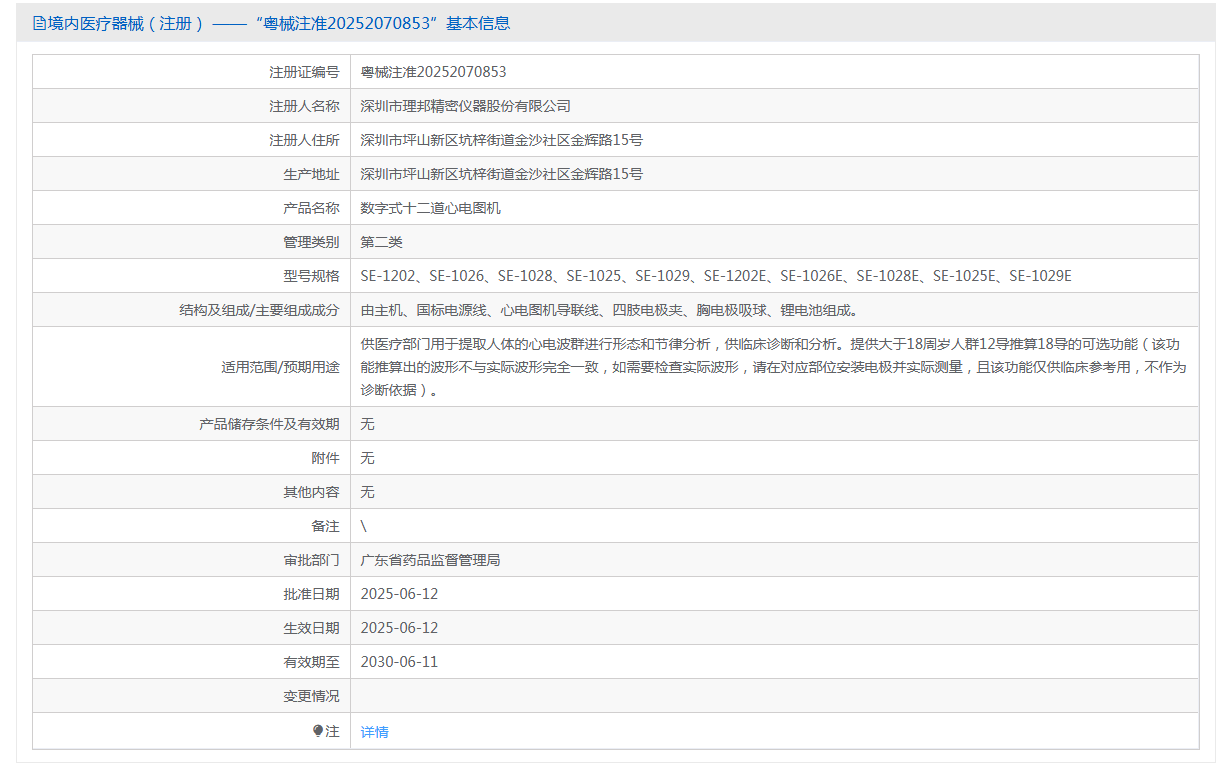Click the 管理类别 label cell
1227x775 pixels.
(x=191, y=242)
